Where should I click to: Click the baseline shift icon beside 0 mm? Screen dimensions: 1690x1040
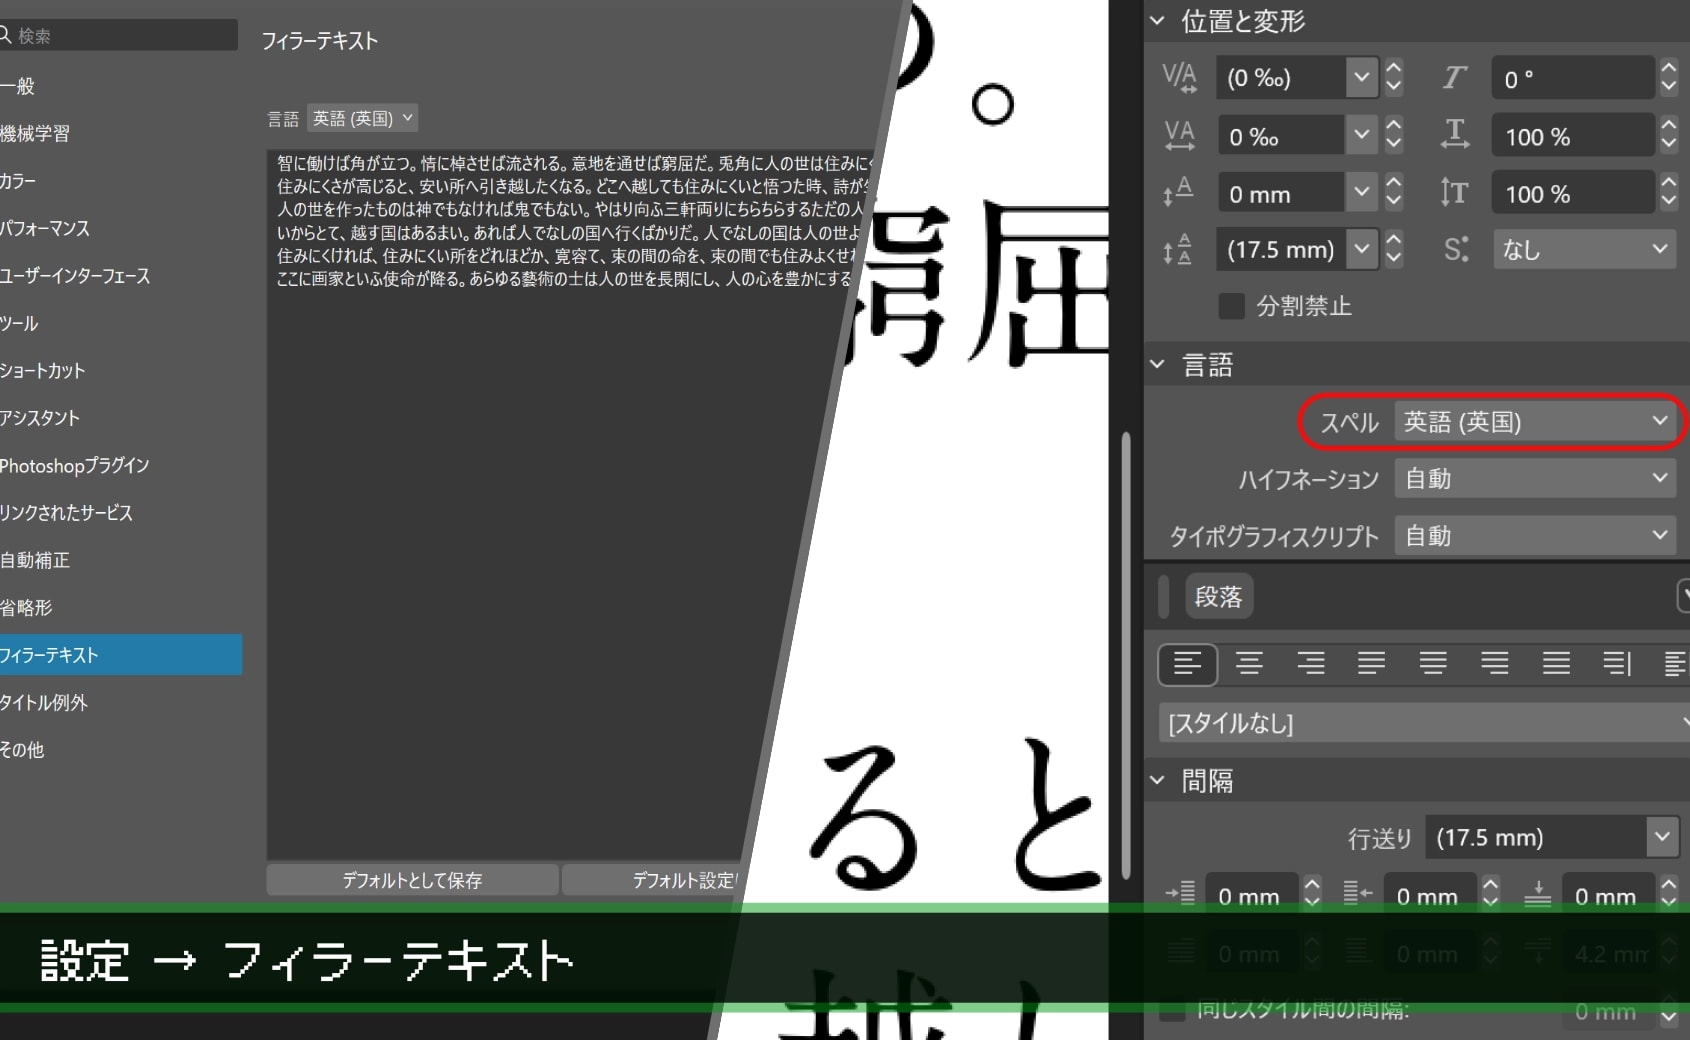coord(1177,193)
